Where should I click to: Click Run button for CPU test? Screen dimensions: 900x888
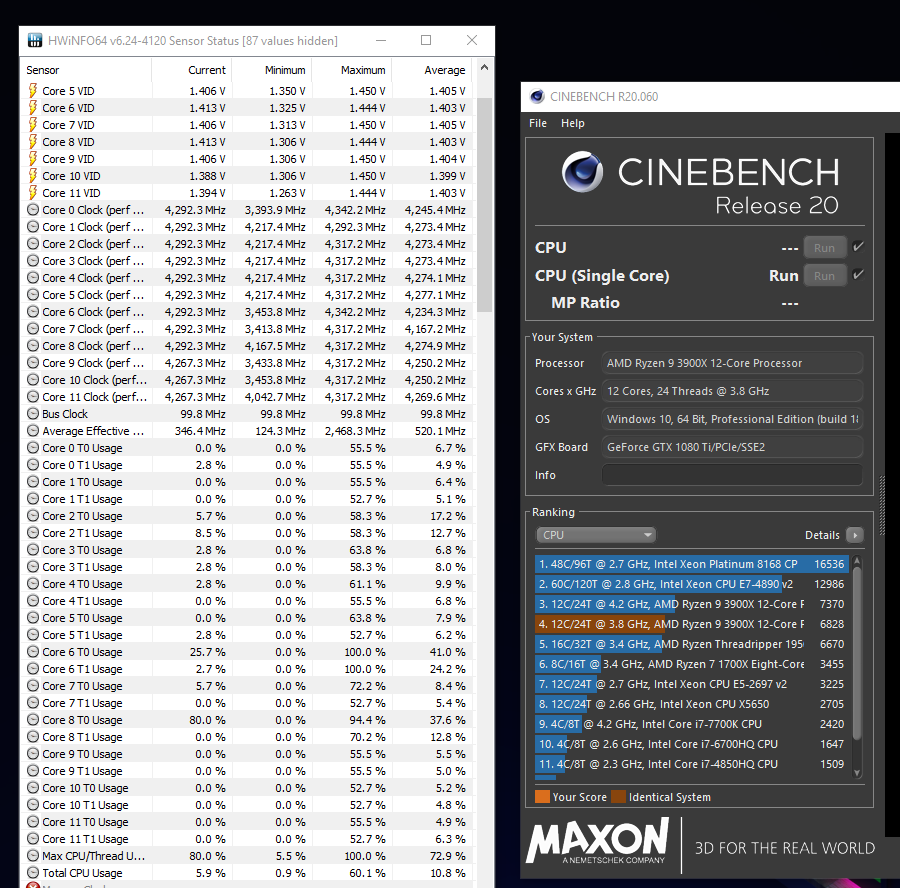click(824, 248)
